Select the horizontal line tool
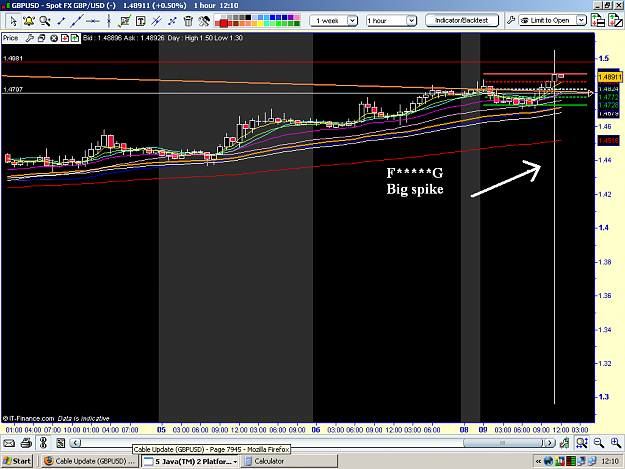The width and height of the screenshot is (625, 469). pos(93,21)
